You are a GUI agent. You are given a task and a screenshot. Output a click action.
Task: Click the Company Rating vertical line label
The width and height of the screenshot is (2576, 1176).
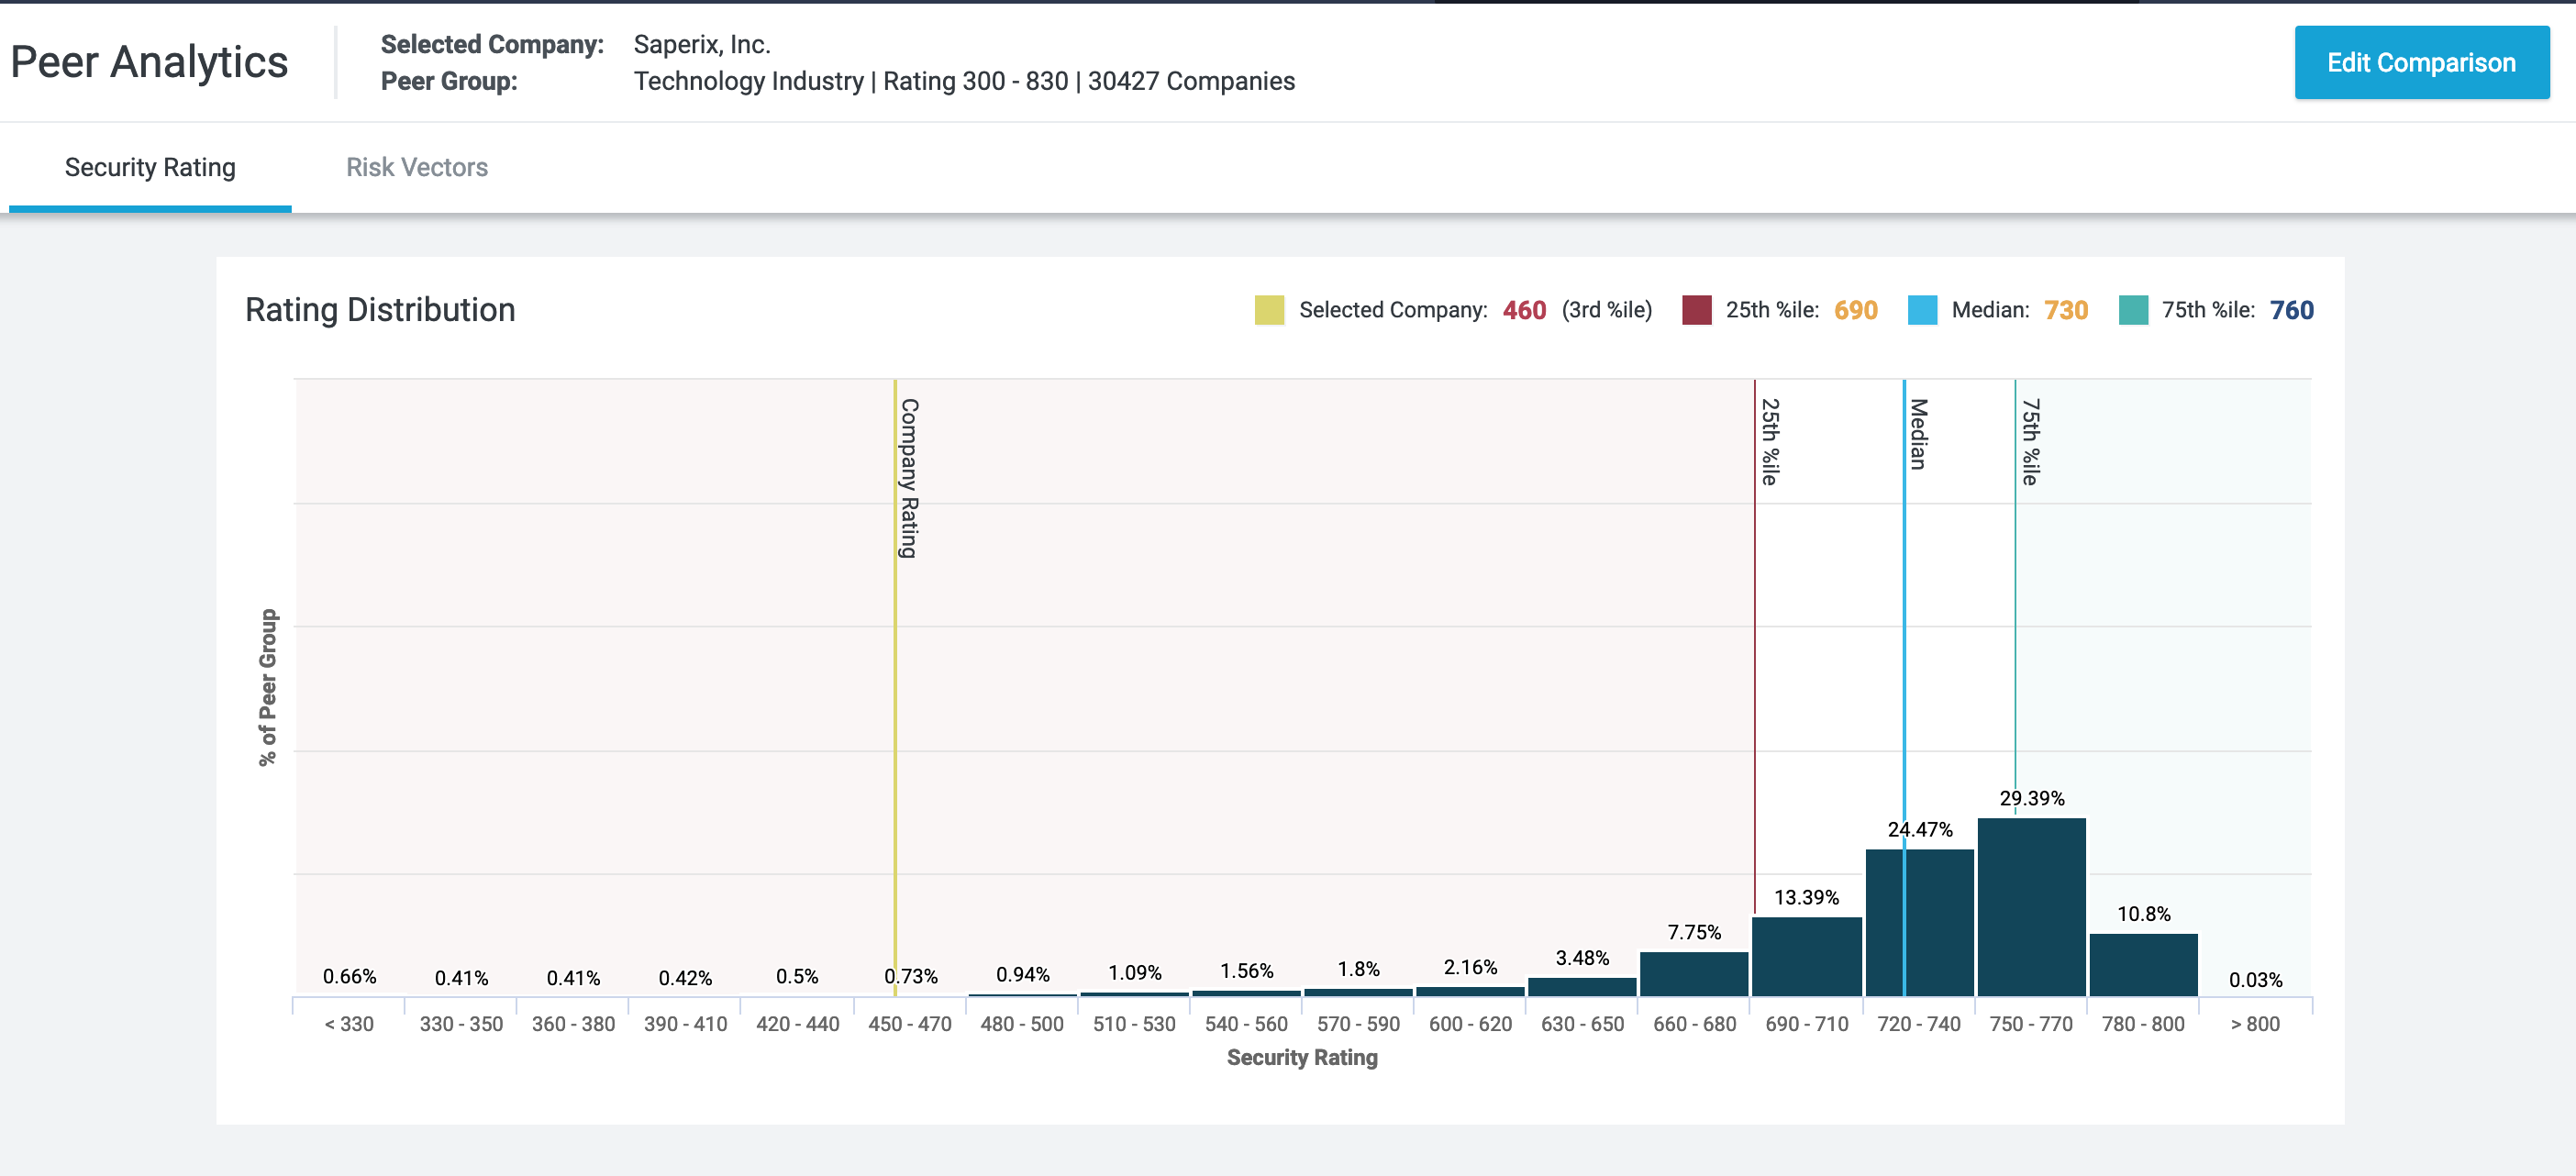point(908,478)
